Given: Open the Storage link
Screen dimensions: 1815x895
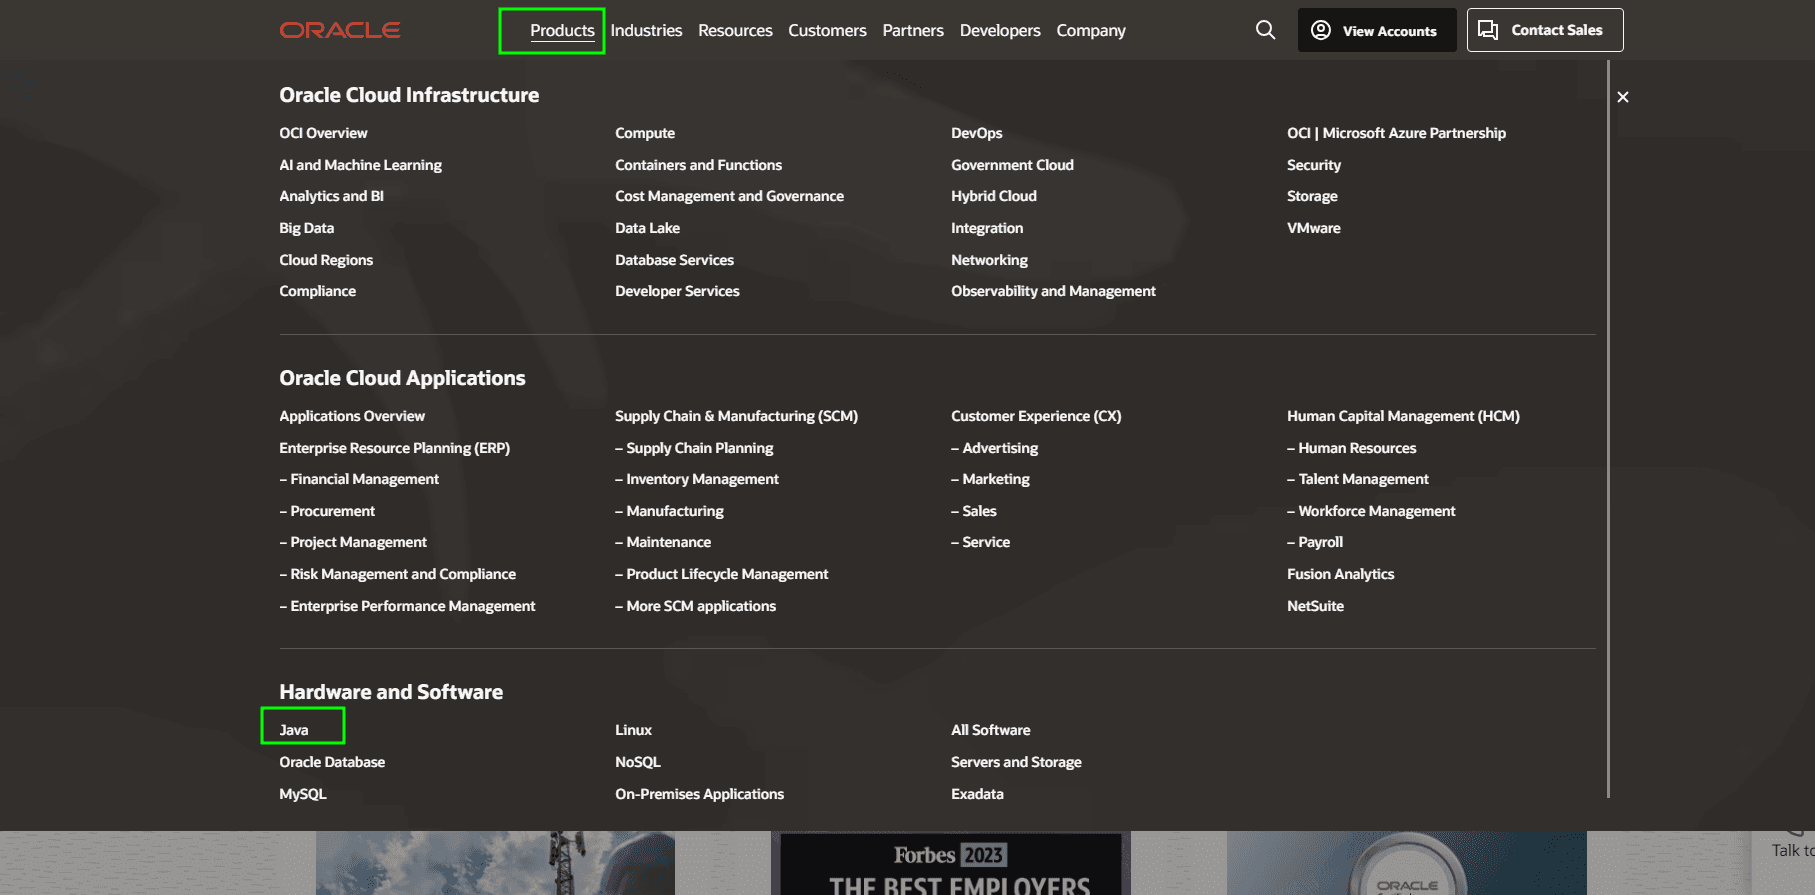Looking at the screenshot, I should coord(1312,196).
